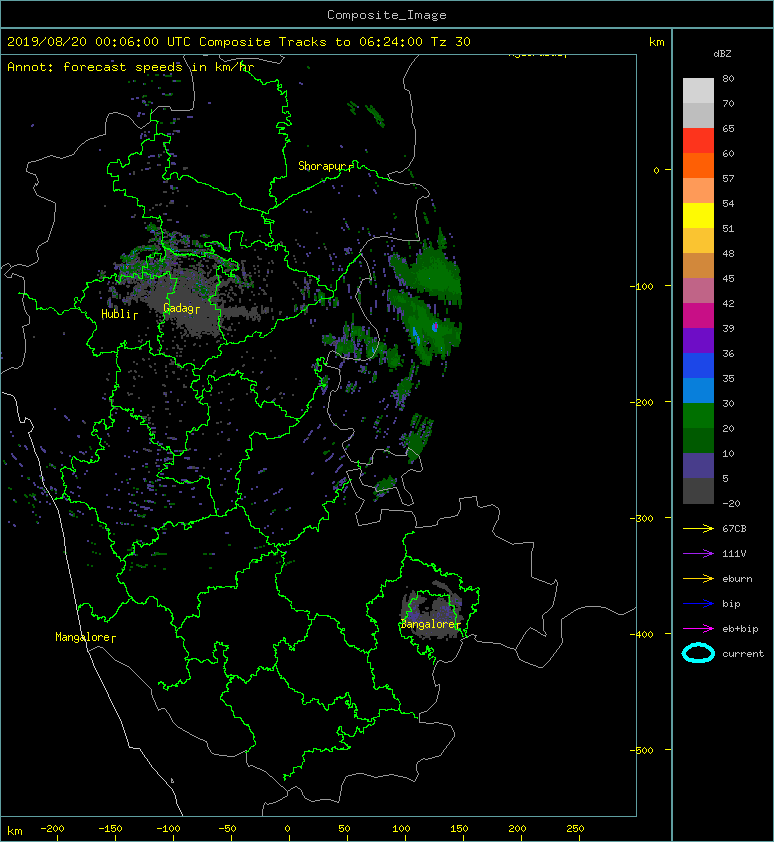The height and width of the screenshot is (842, 774).
Task: Select the gold swatch between 51 and 48
Action: (698, 241)
